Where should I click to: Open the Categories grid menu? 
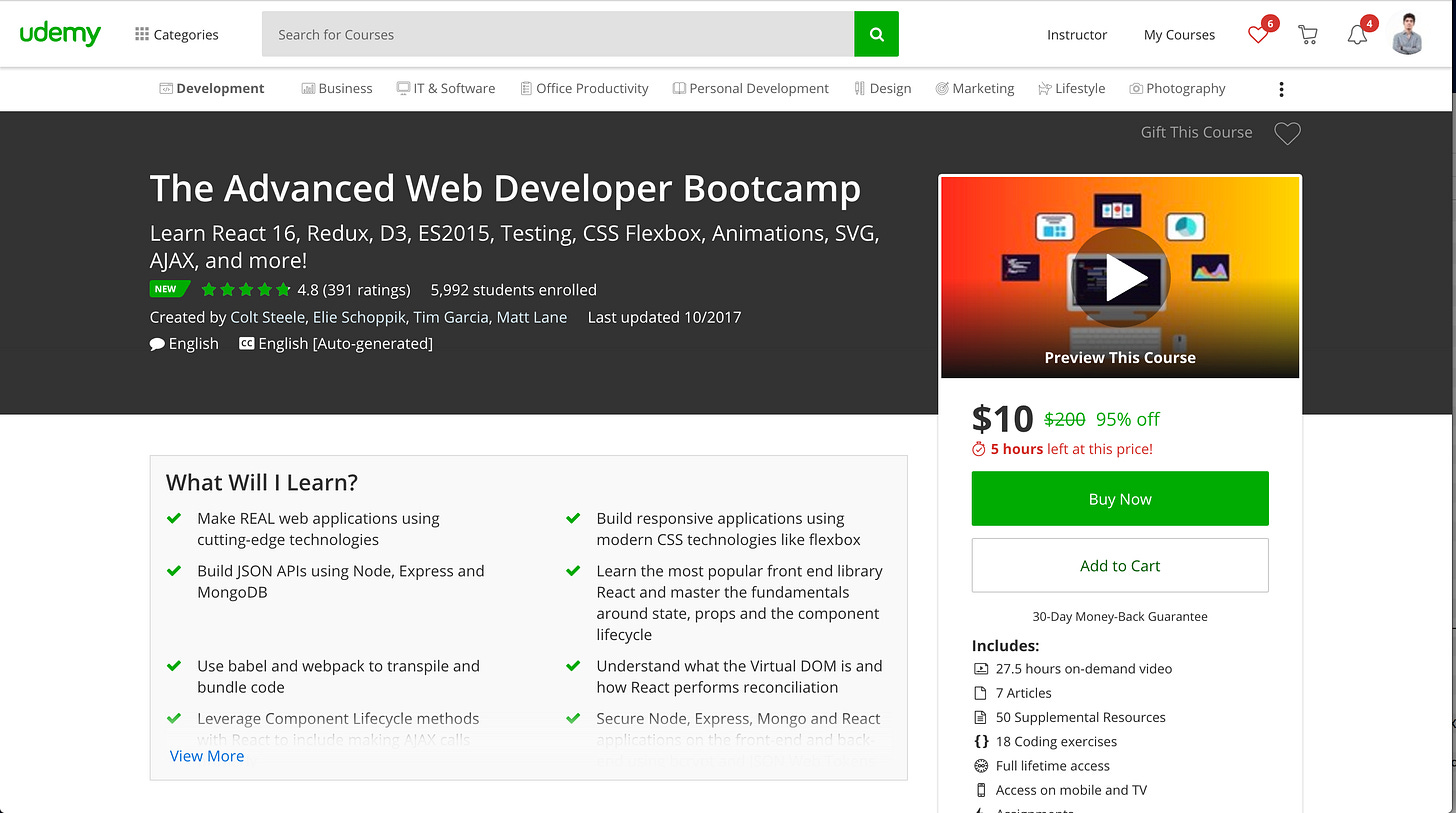pos(177,34)
